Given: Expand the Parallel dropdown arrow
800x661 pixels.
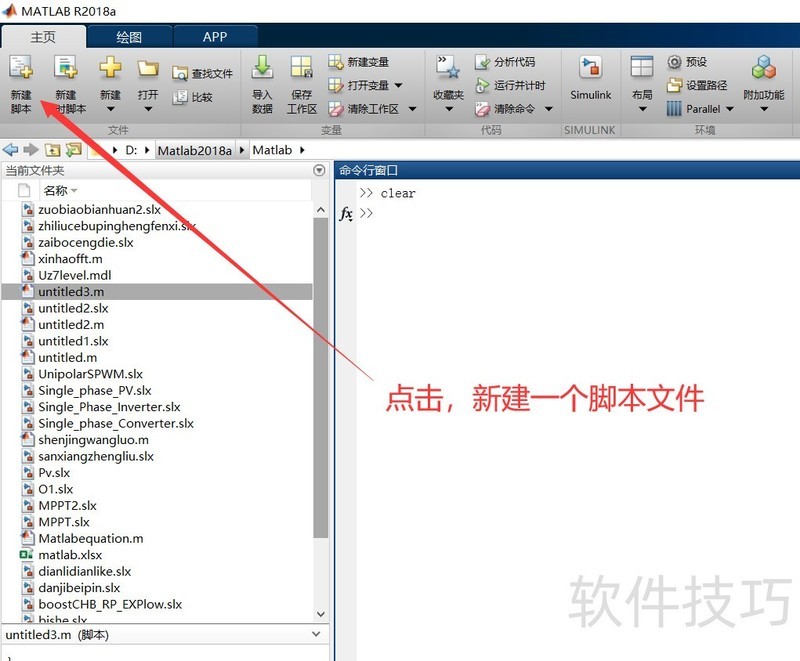Looking at the screenshot, I should [730, 109].
